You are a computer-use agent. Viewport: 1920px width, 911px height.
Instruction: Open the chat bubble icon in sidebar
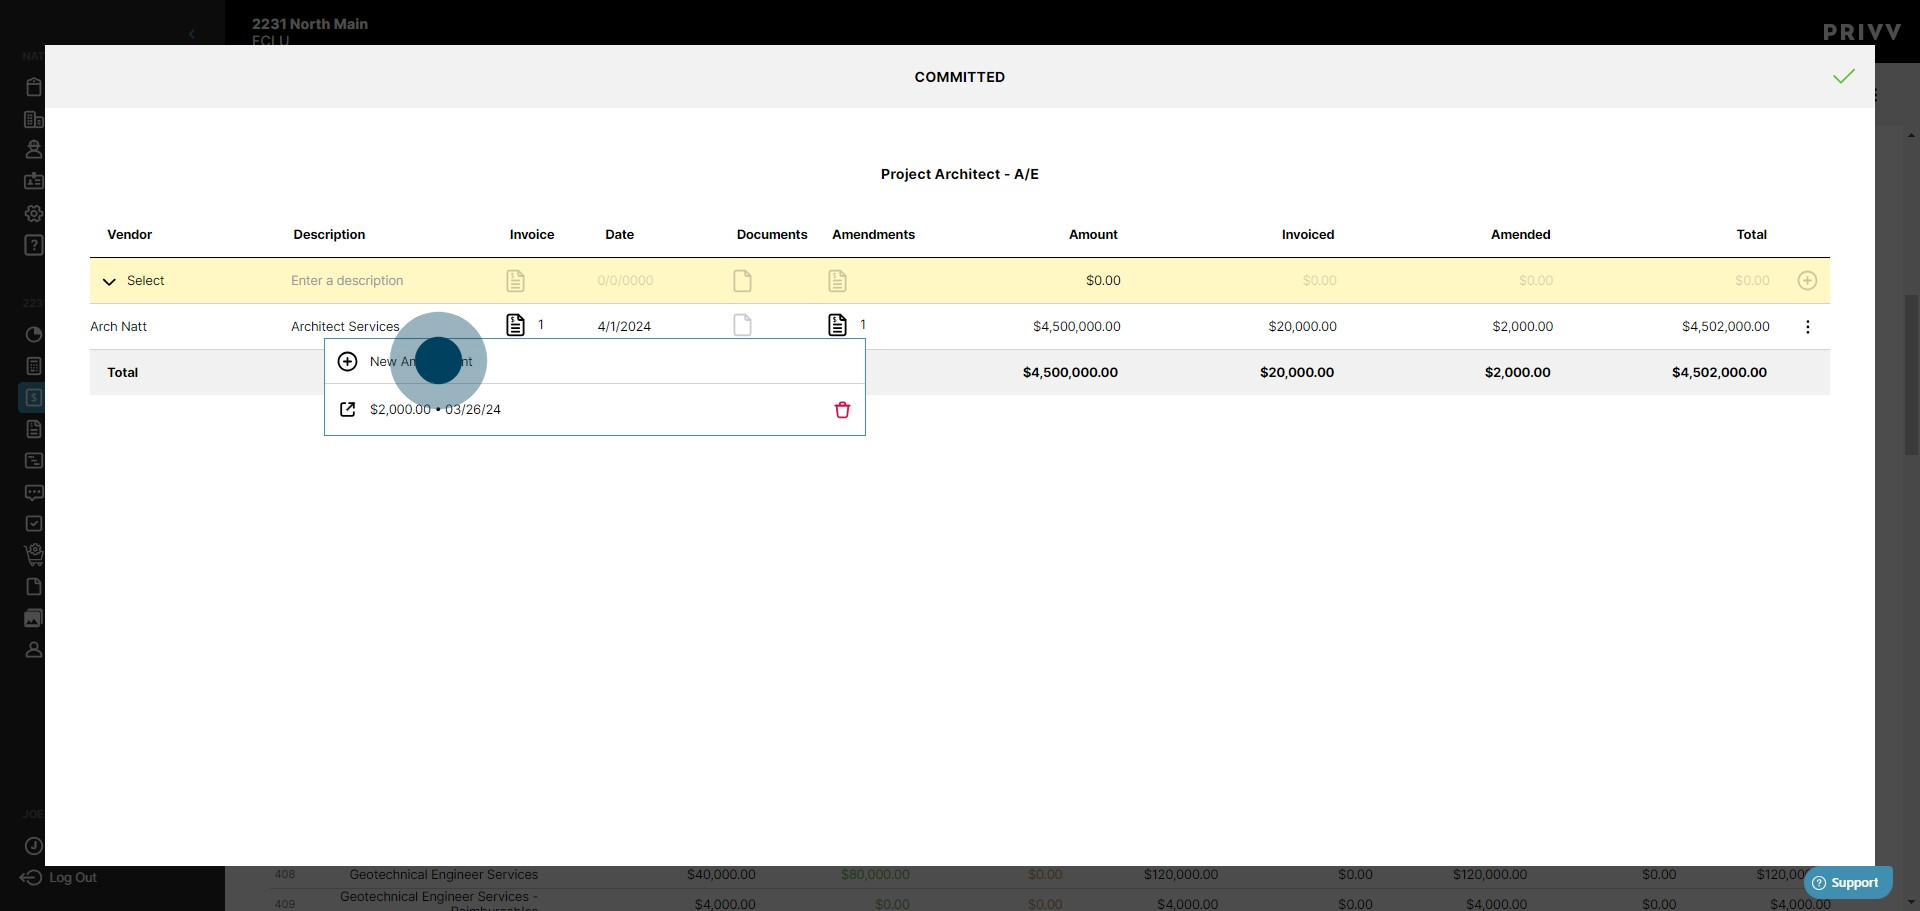click(33, 492)
